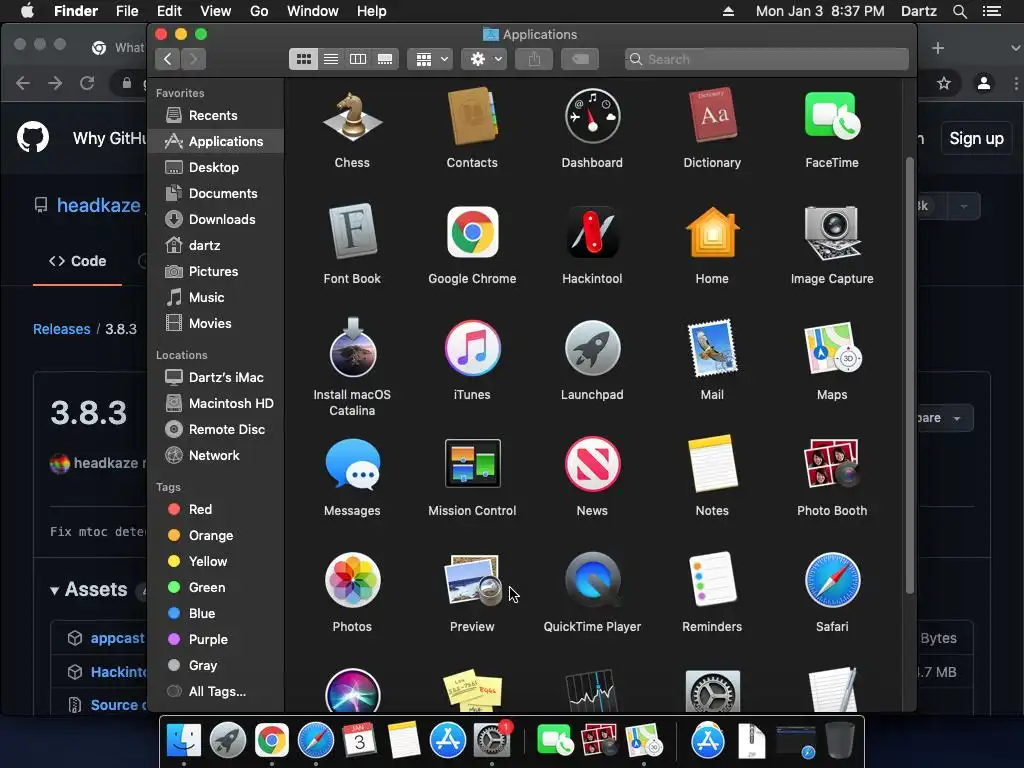Switch Finder to list view
Viewport: 1024px width, 768px height.
(331, 59)
